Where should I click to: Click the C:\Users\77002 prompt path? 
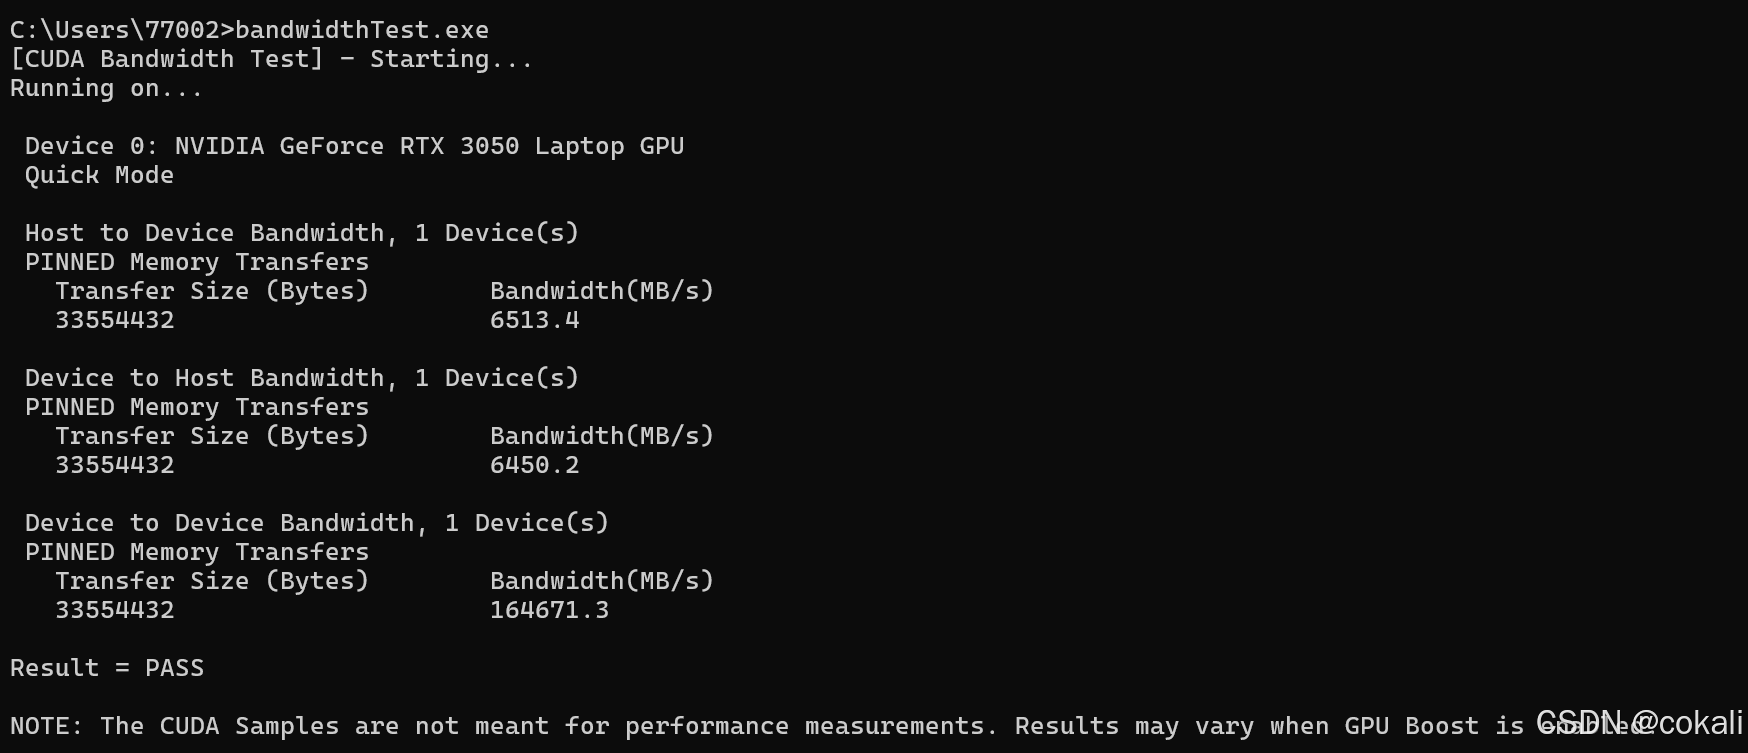coord(115,30)
